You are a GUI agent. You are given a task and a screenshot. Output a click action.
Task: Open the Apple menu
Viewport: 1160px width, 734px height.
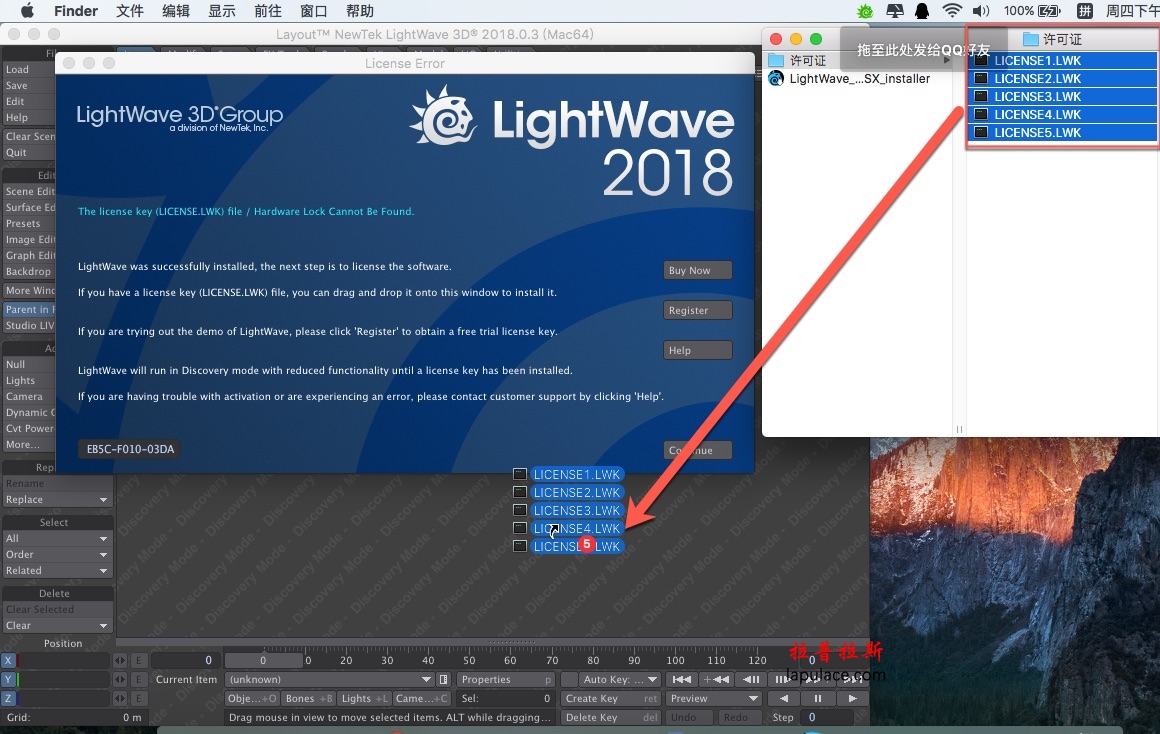coord(27,10)
